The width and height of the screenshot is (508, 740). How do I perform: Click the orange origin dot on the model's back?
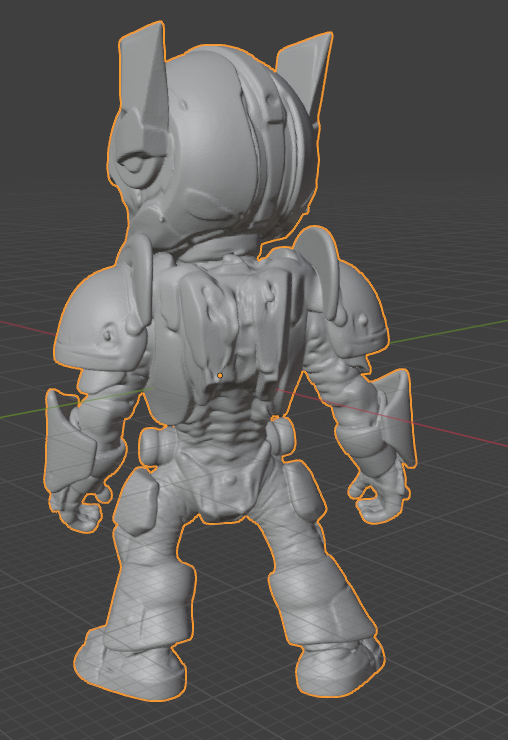(220, 375)
